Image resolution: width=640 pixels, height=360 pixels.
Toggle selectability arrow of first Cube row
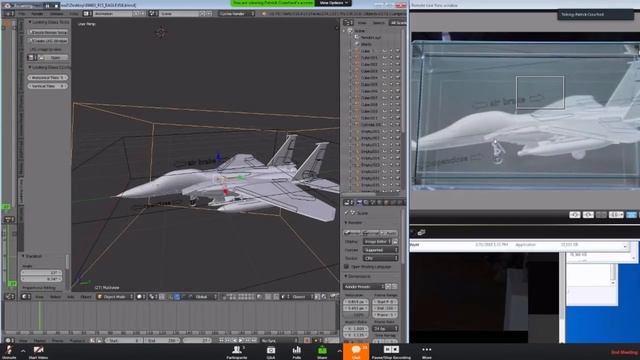pos(391,51)
